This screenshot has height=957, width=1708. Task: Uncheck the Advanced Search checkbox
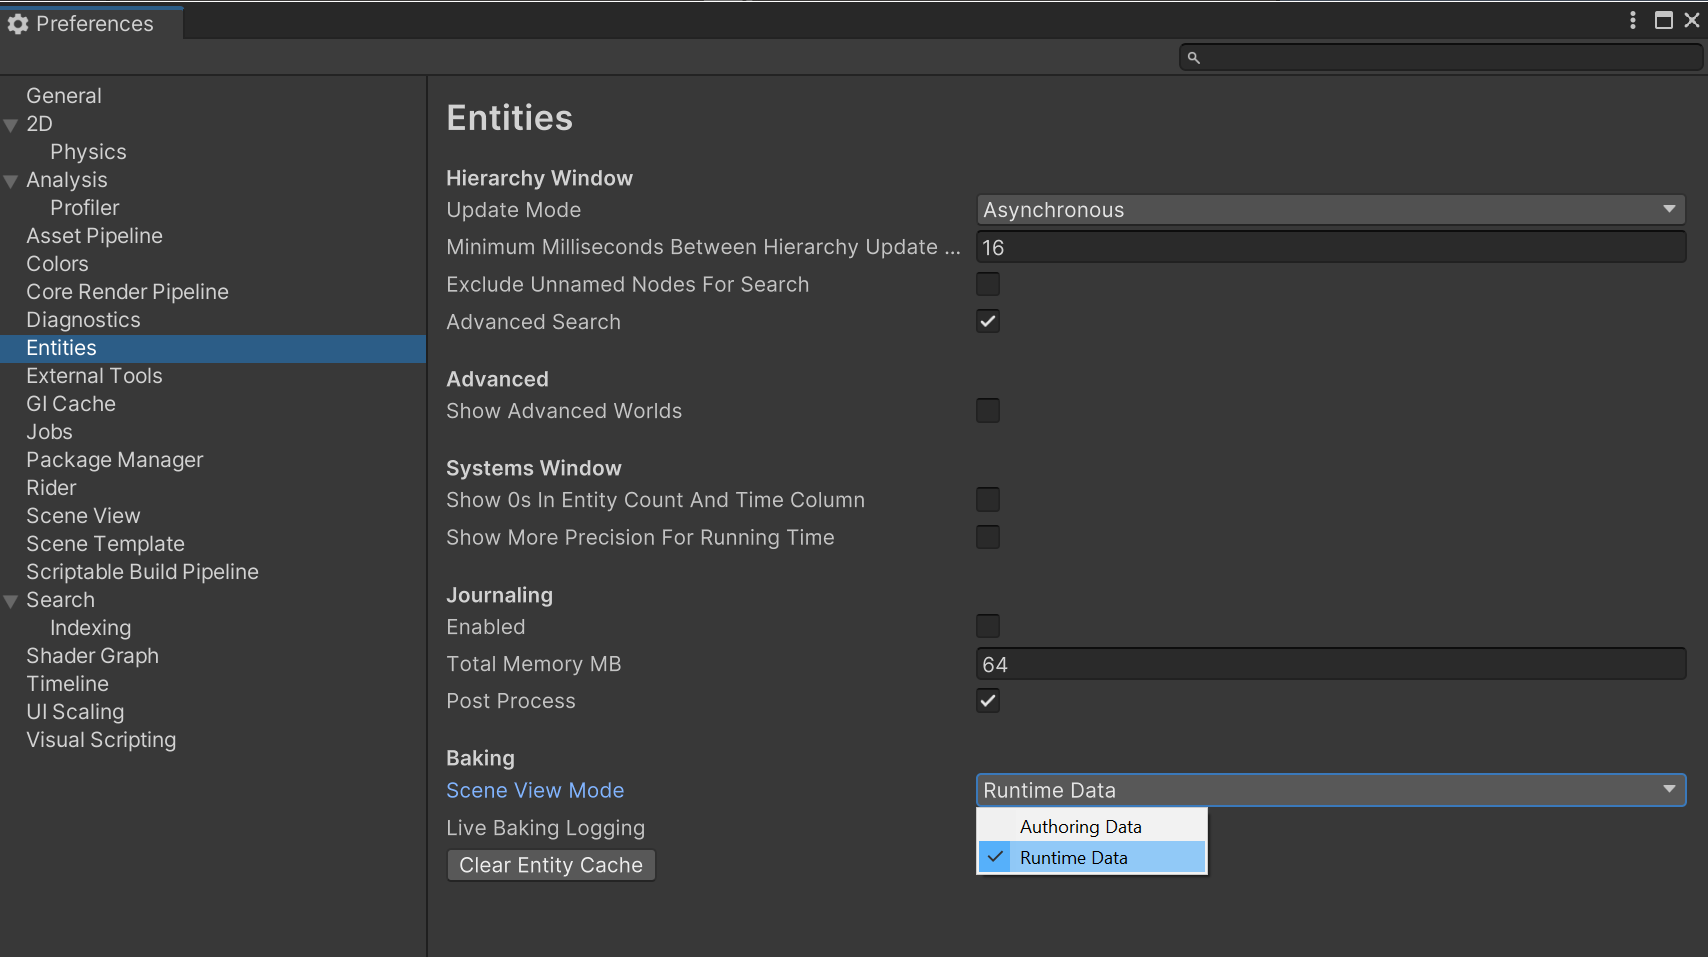[x=988, y=322]
